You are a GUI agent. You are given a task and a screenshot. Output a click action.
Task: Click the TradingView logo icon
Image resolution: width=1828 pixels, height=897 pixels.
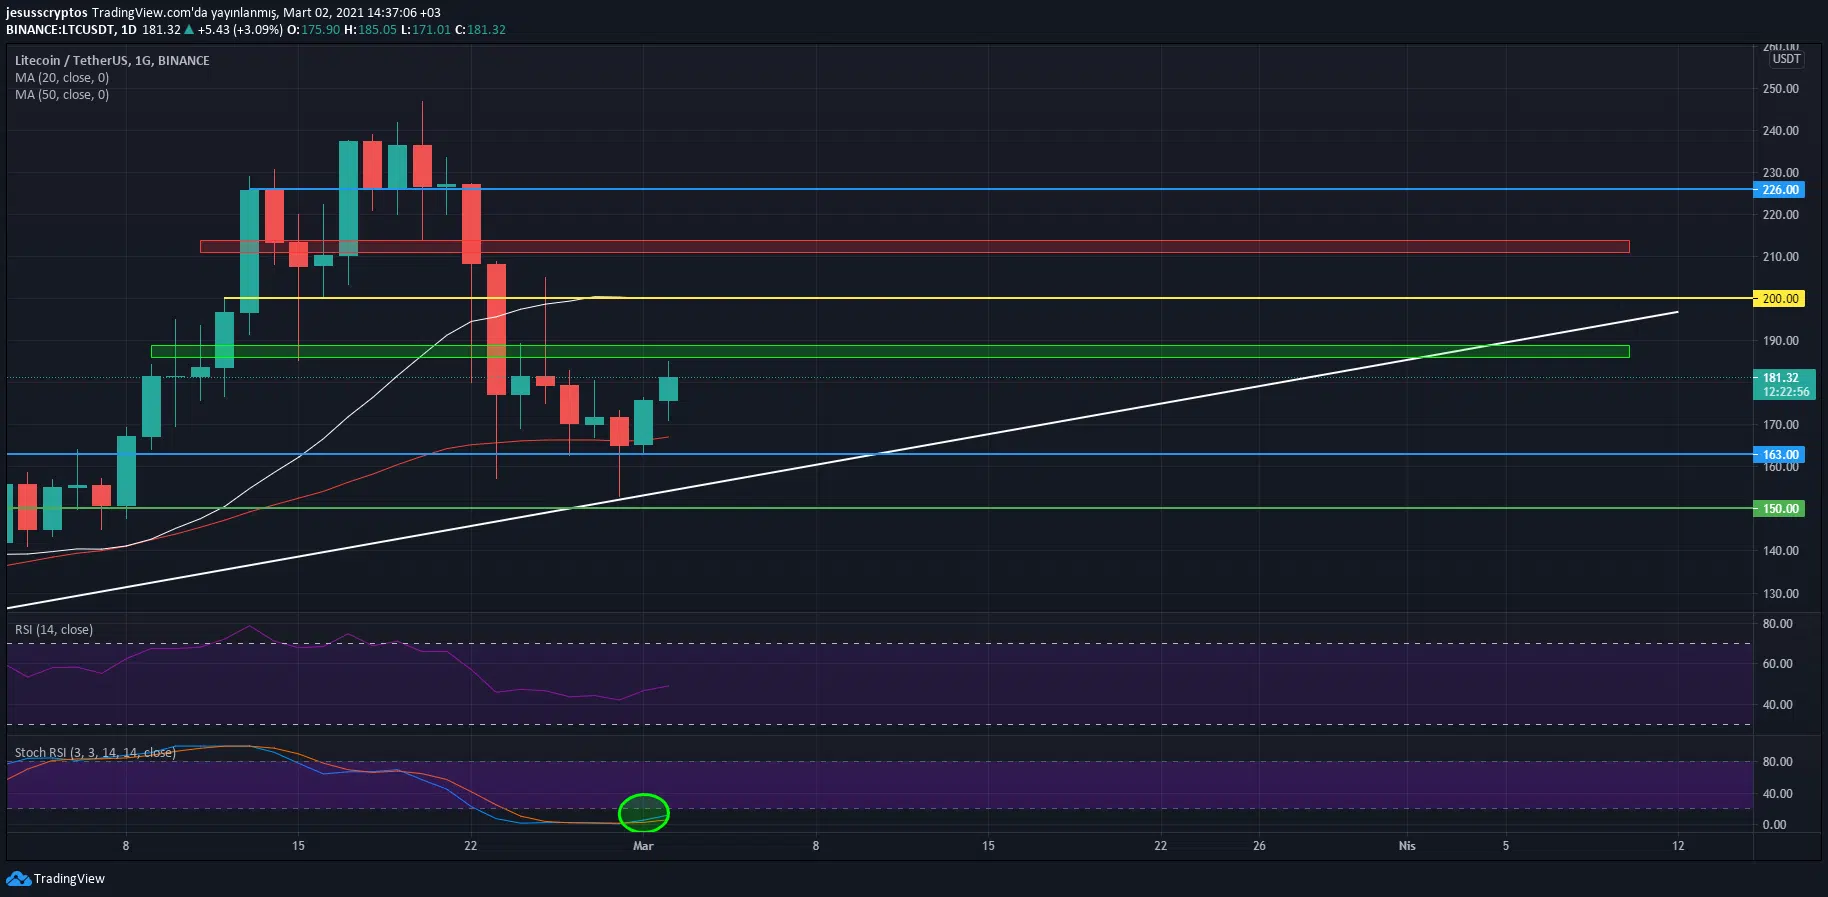coord(18,878)
